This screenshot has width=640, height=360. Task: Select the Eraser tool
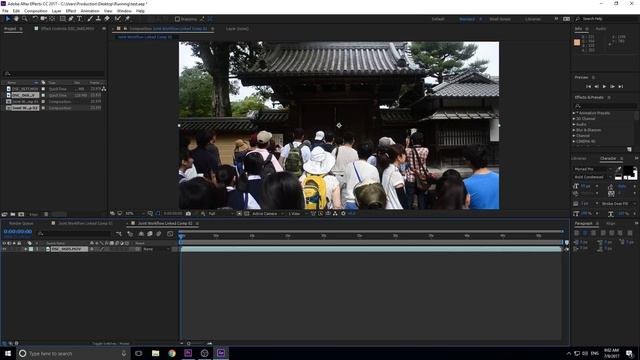pos(107,19)
